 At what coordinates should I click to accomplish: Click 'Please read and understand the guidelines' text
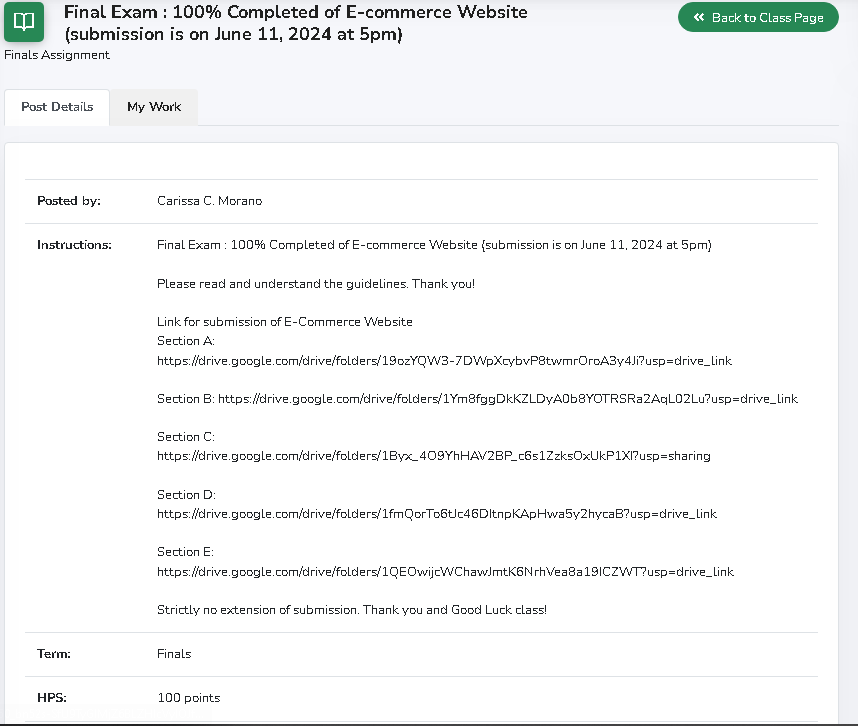tap(315, 284)
